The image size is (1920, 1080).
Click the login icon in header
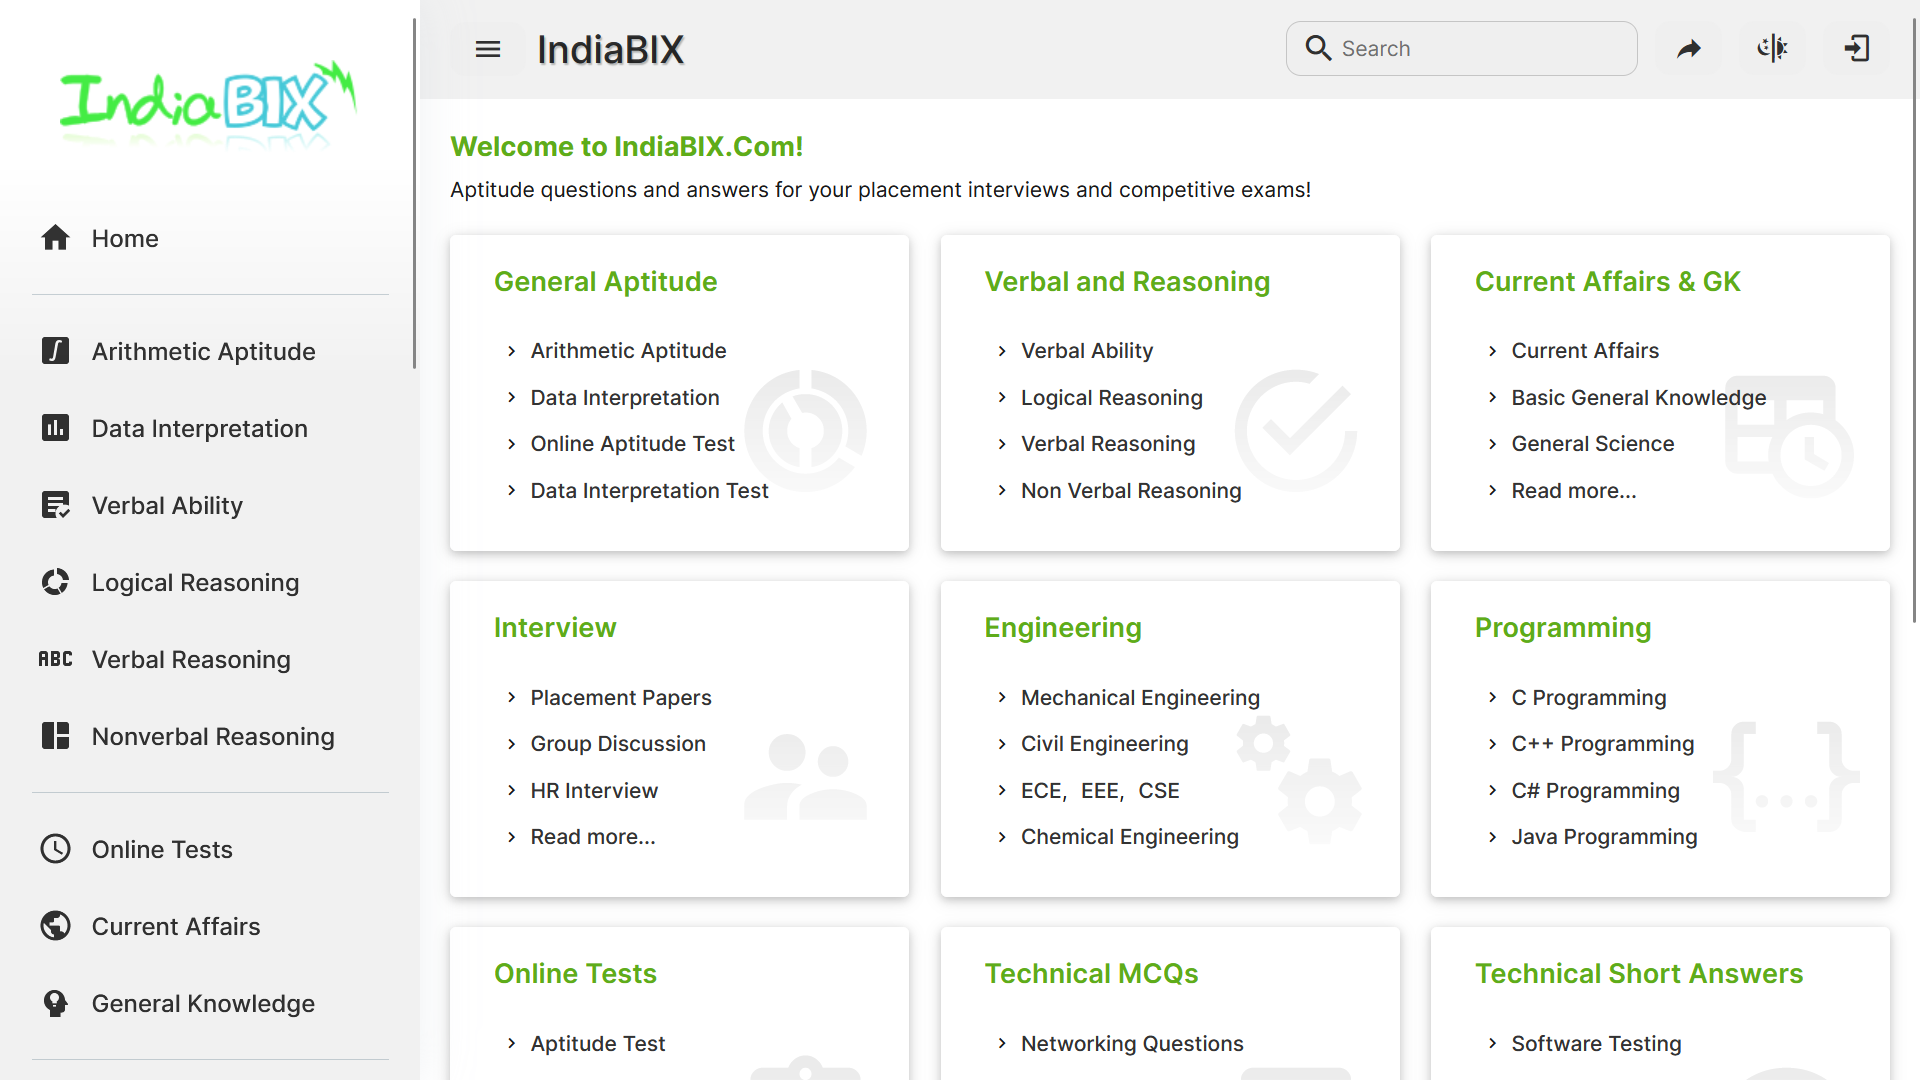[1856, 49]
